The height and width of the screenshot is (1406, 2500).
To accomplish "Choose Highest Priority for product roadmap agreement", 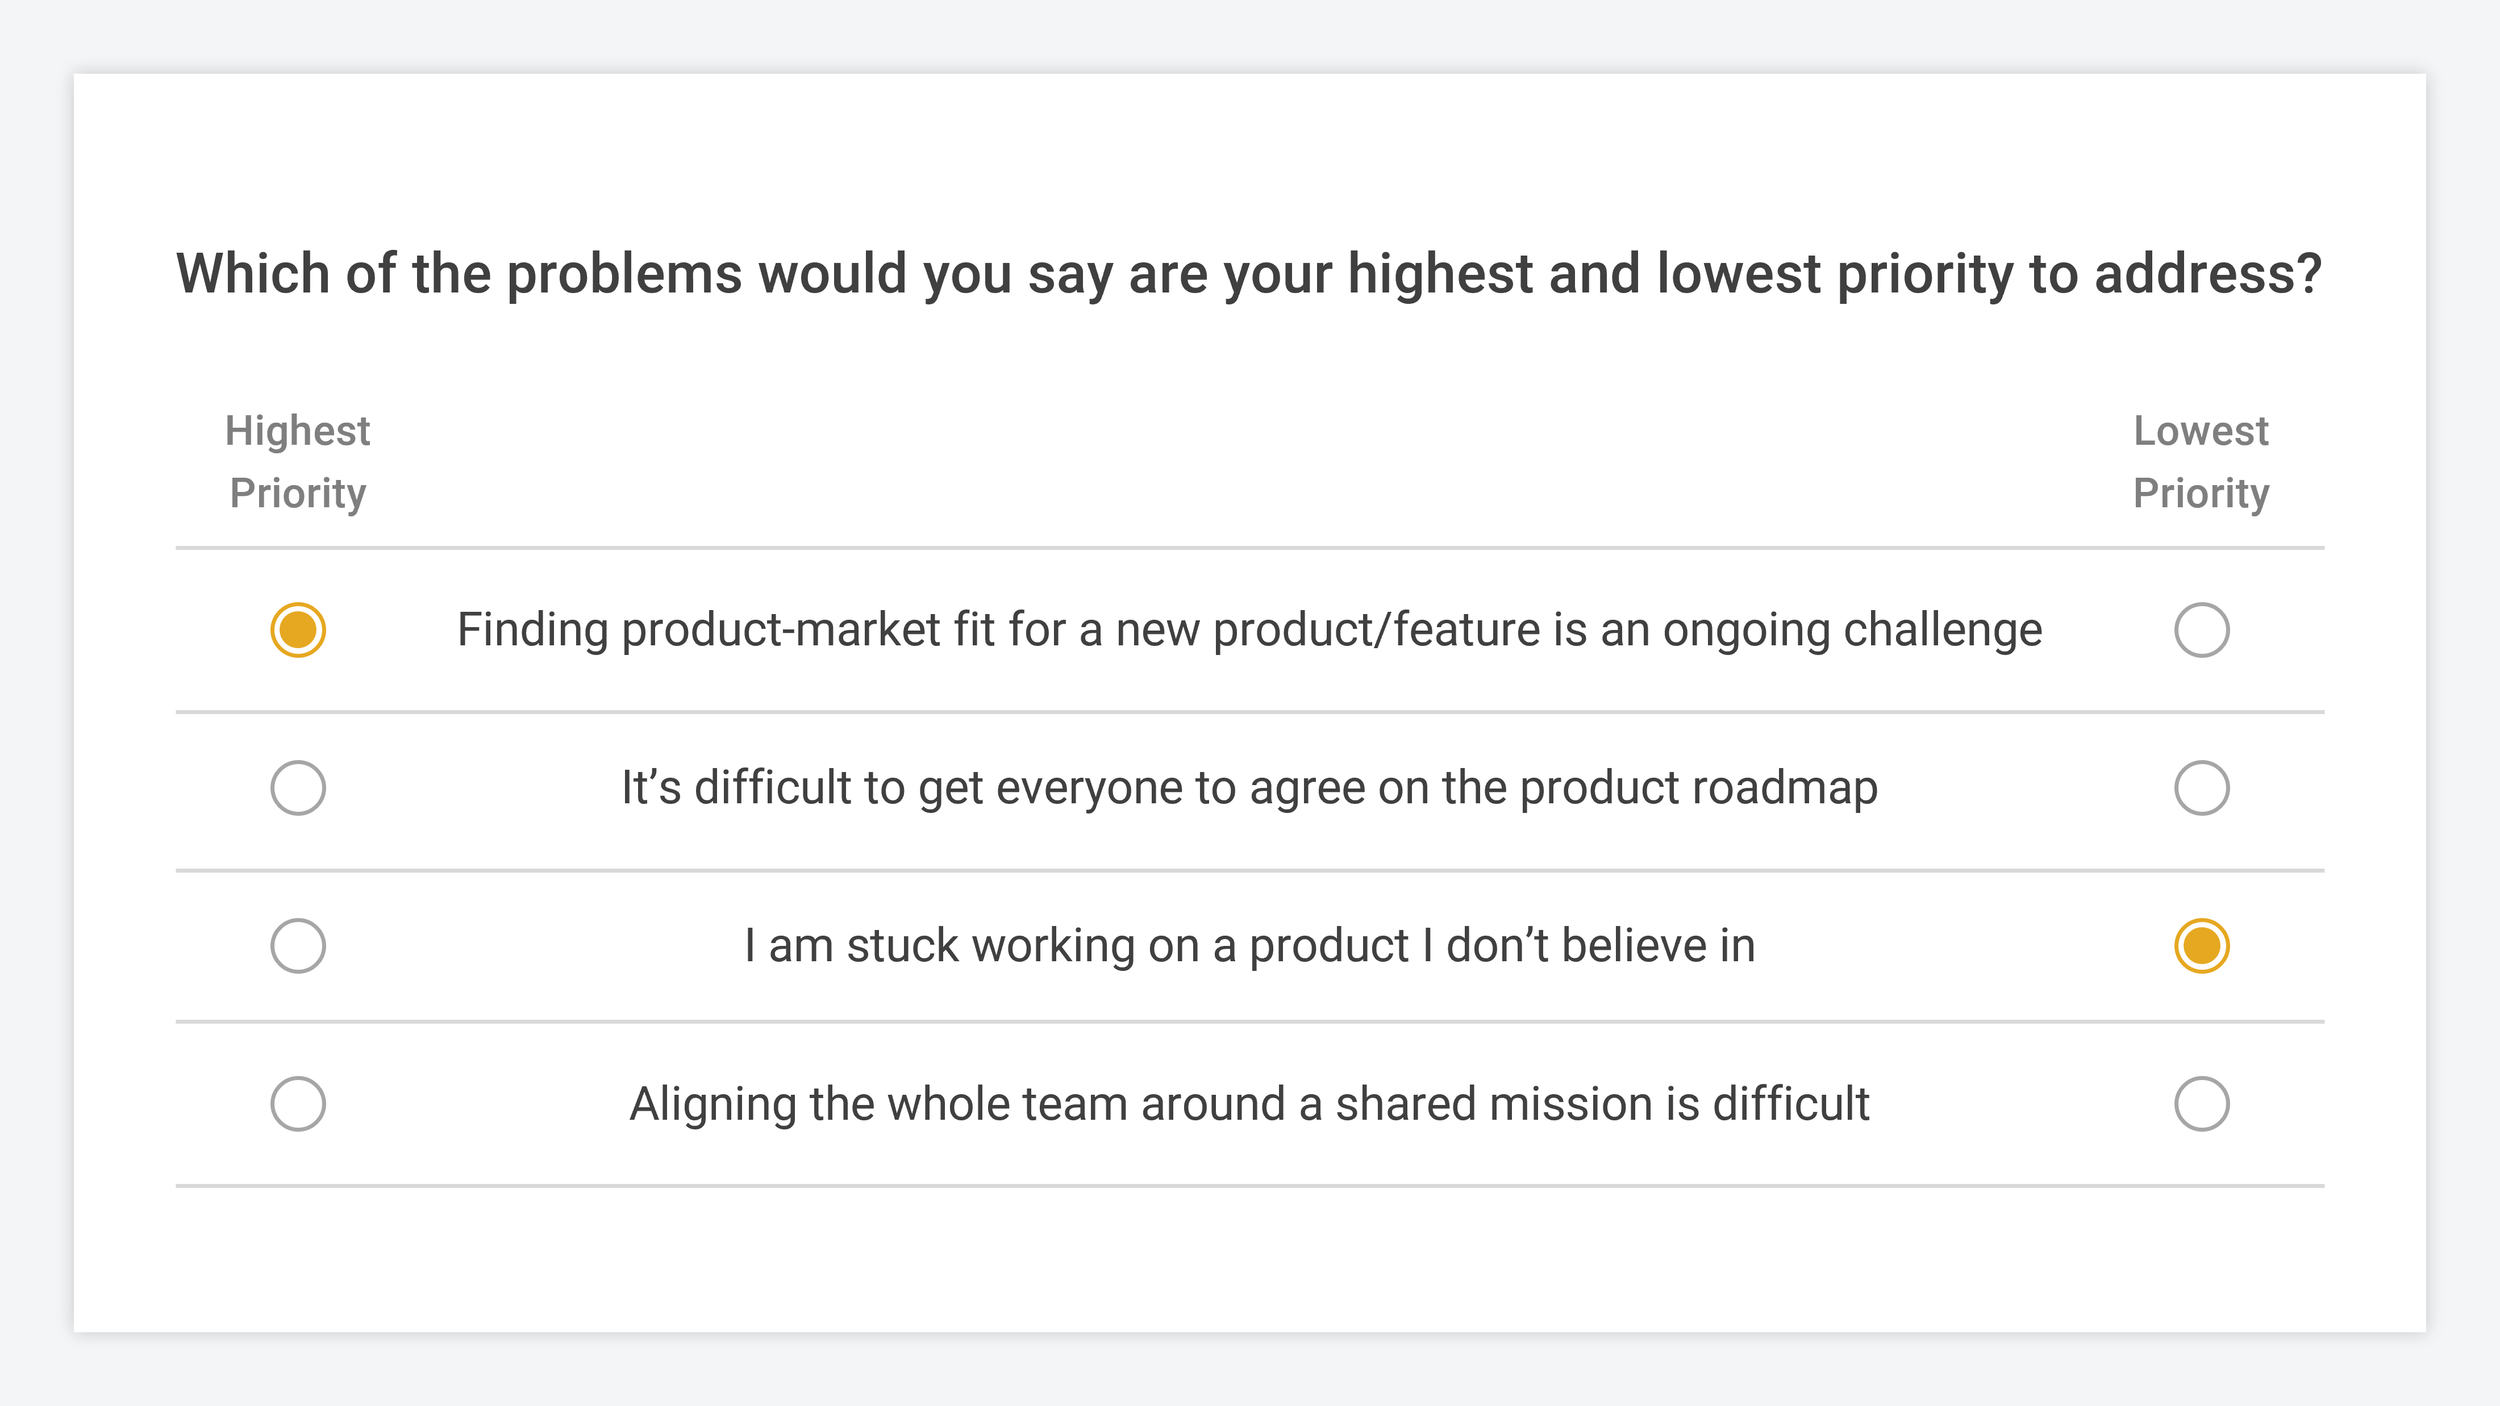I will pos(298,788).
